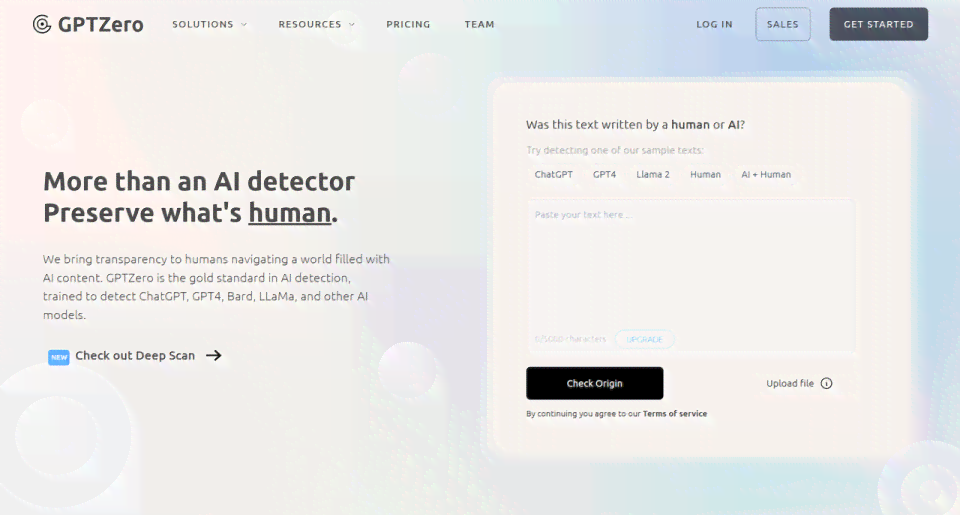
Task: Select the AI + Human sample text
Action: coord(766,175)
